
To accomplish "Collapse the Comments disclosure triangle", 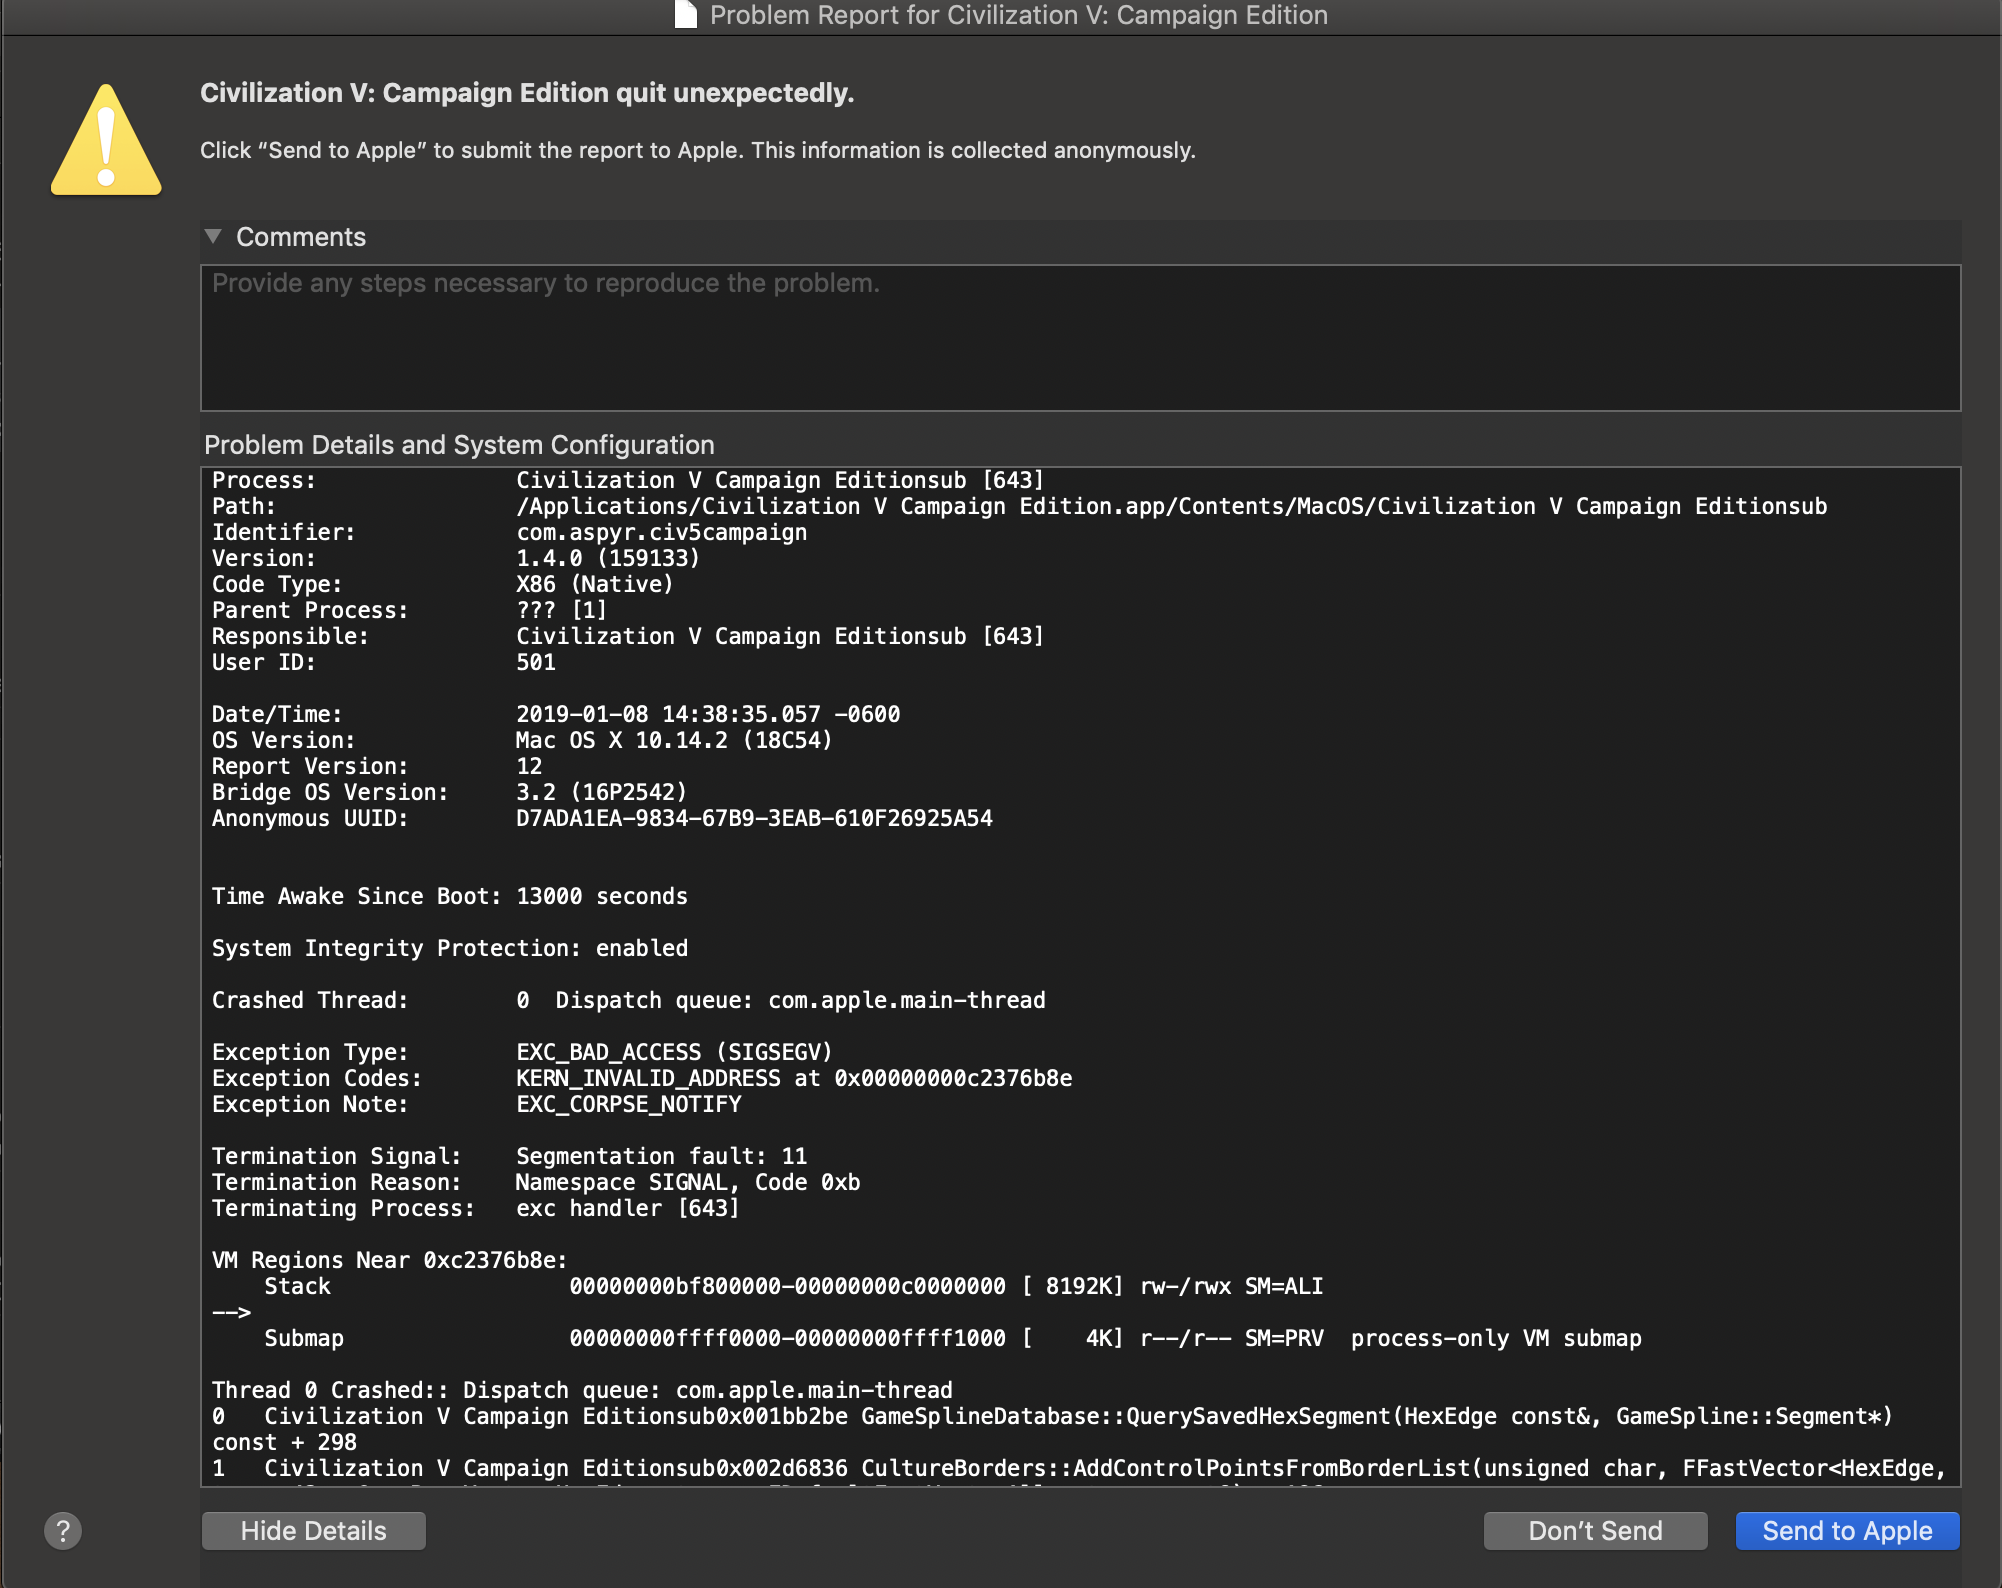I will (x=213, y=237).
